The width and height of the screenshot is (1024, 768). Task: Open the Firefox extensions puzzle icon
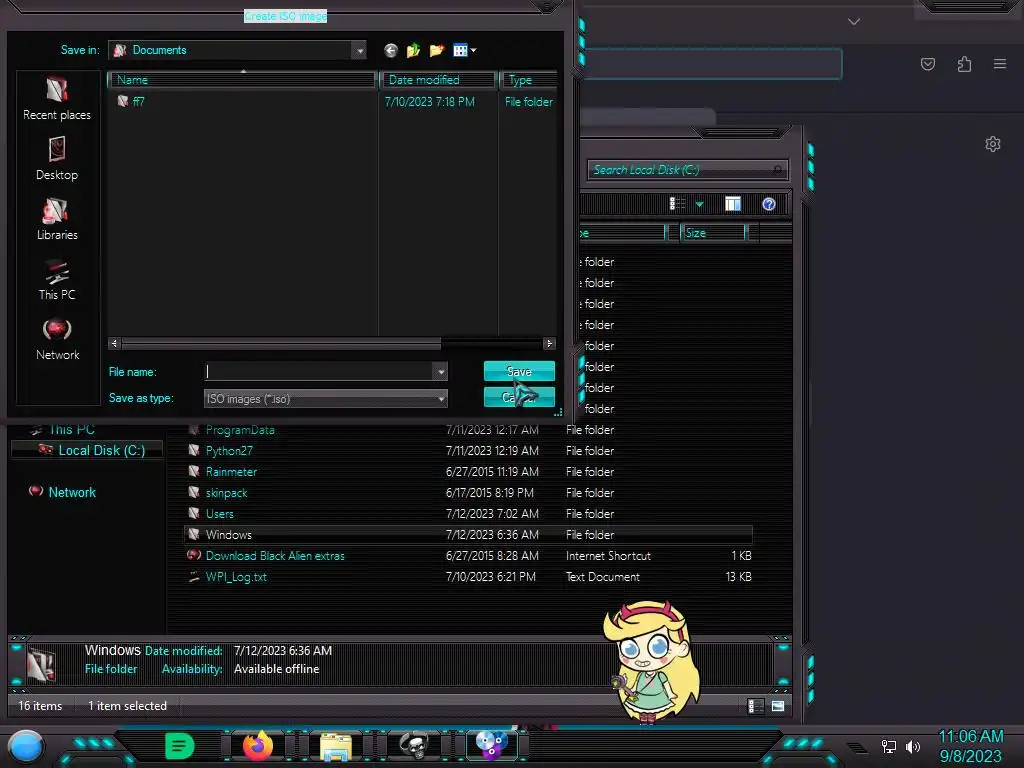point(964,64)
